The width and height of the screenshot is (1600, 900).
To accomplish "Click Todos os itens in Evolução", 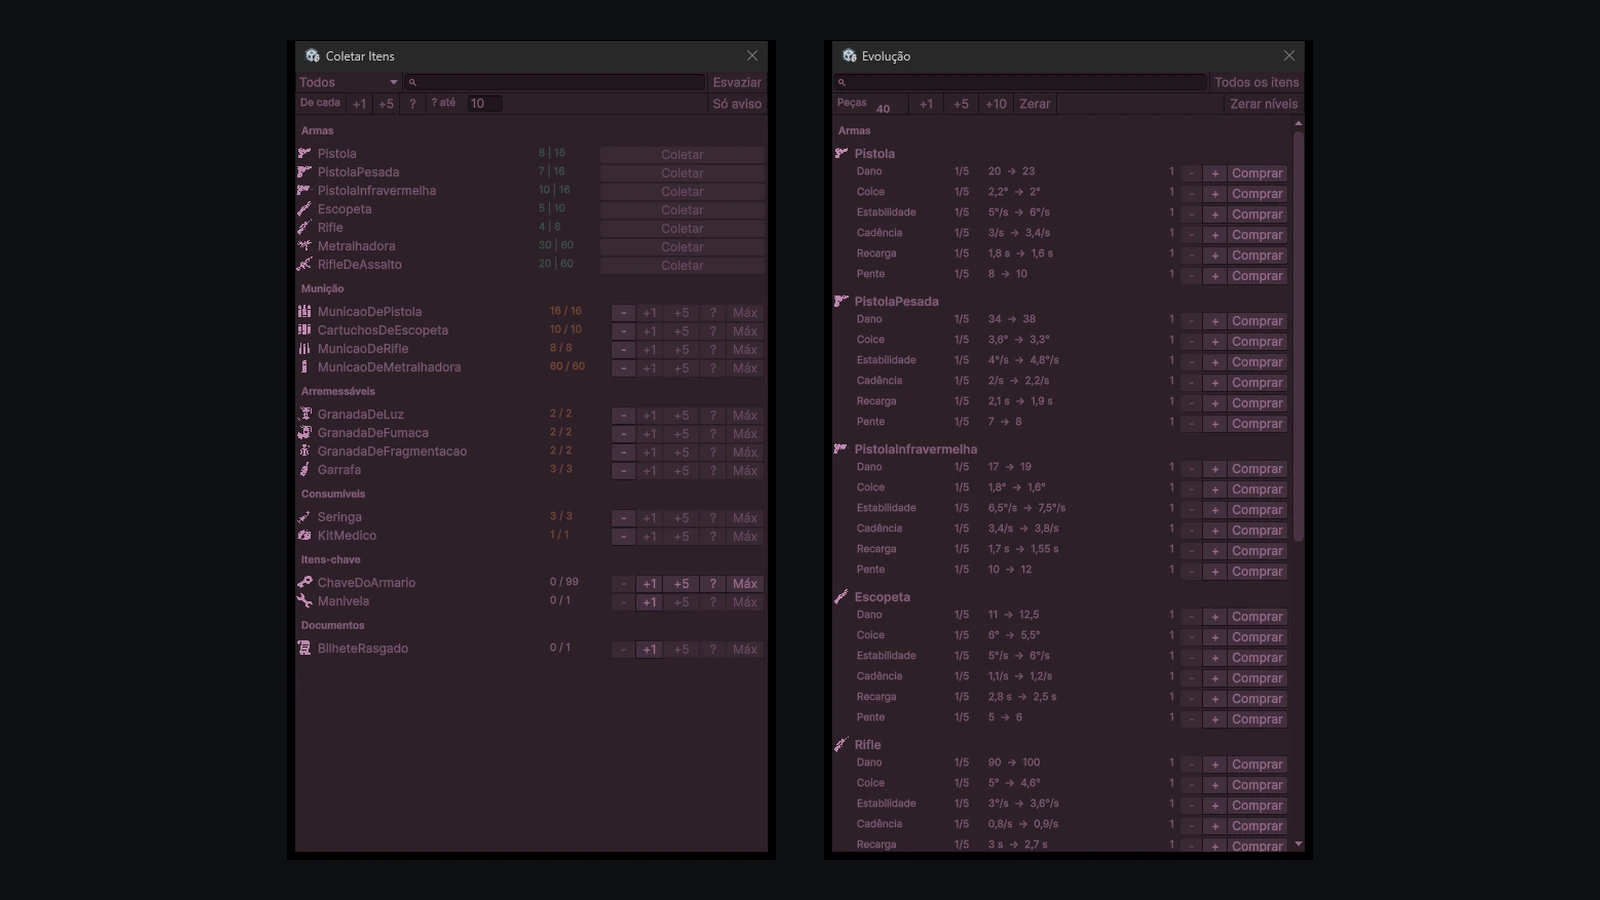I will [x=1257, y=82].
